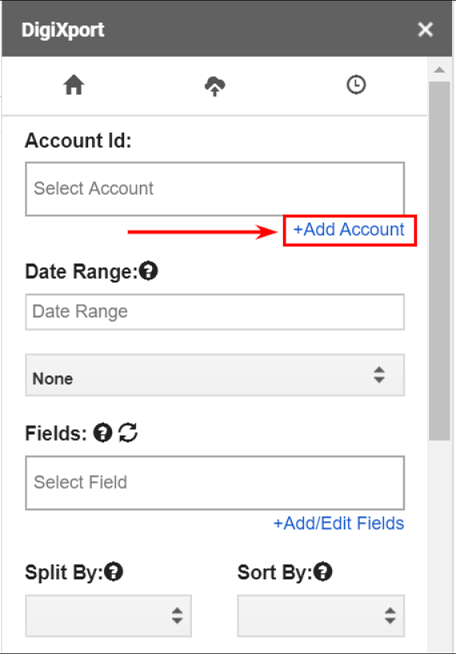The height and width of the screenshot is (654, 456).
Task: Open the Sort By dropdown
Action: (321, 616)
